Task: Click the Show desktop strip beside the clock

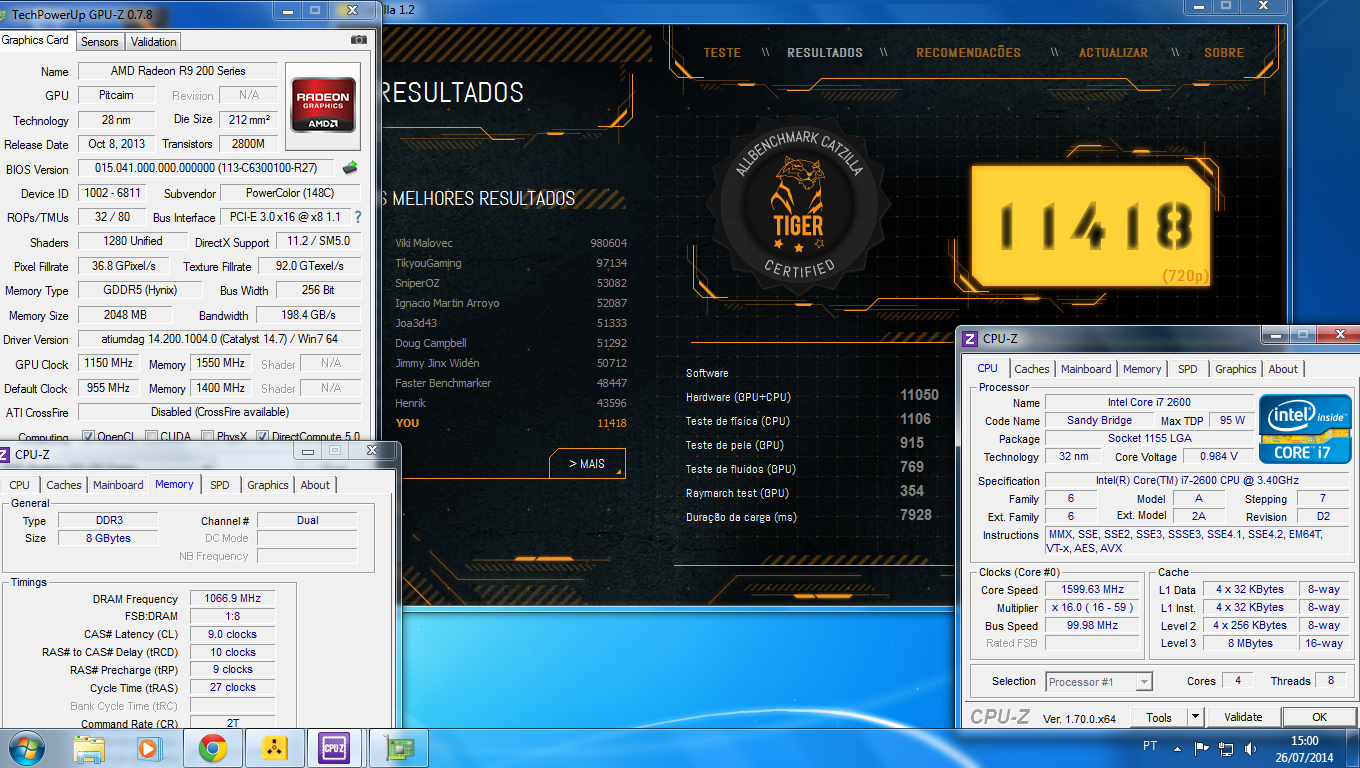Action: [1352, 748]
